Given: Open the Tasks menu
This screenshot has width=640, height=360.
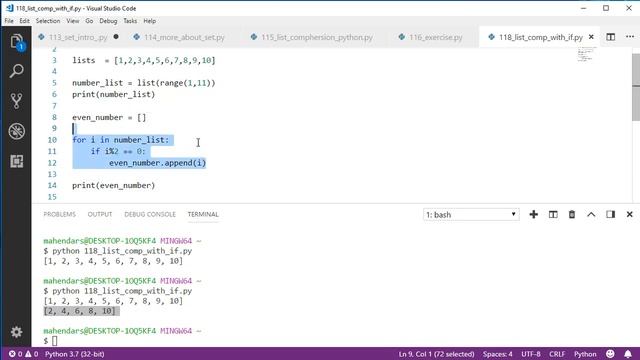Looking at the screenshot, I should [130, 21].
